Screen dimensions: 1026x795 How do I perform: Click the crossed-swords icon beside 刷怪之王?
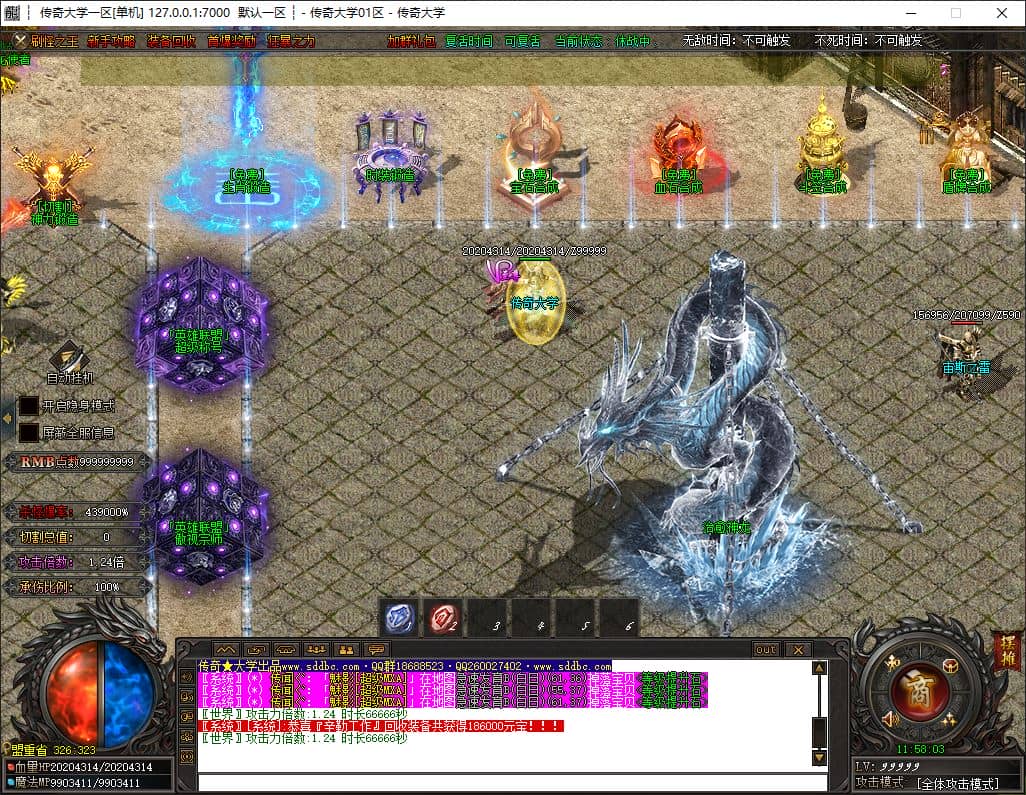pos(20,41)
